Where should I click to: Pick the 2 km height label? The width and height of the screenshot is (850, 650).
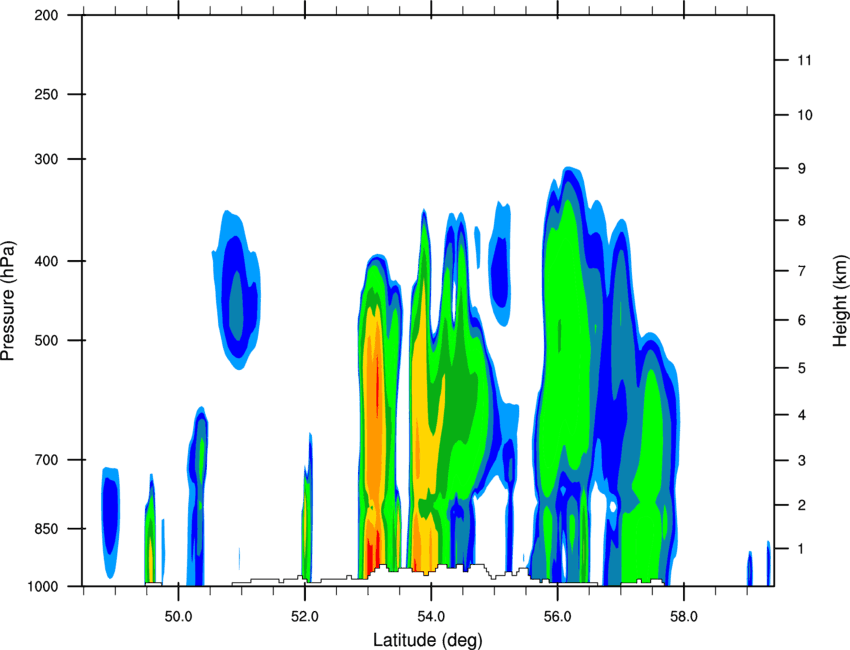pos(802,505)
